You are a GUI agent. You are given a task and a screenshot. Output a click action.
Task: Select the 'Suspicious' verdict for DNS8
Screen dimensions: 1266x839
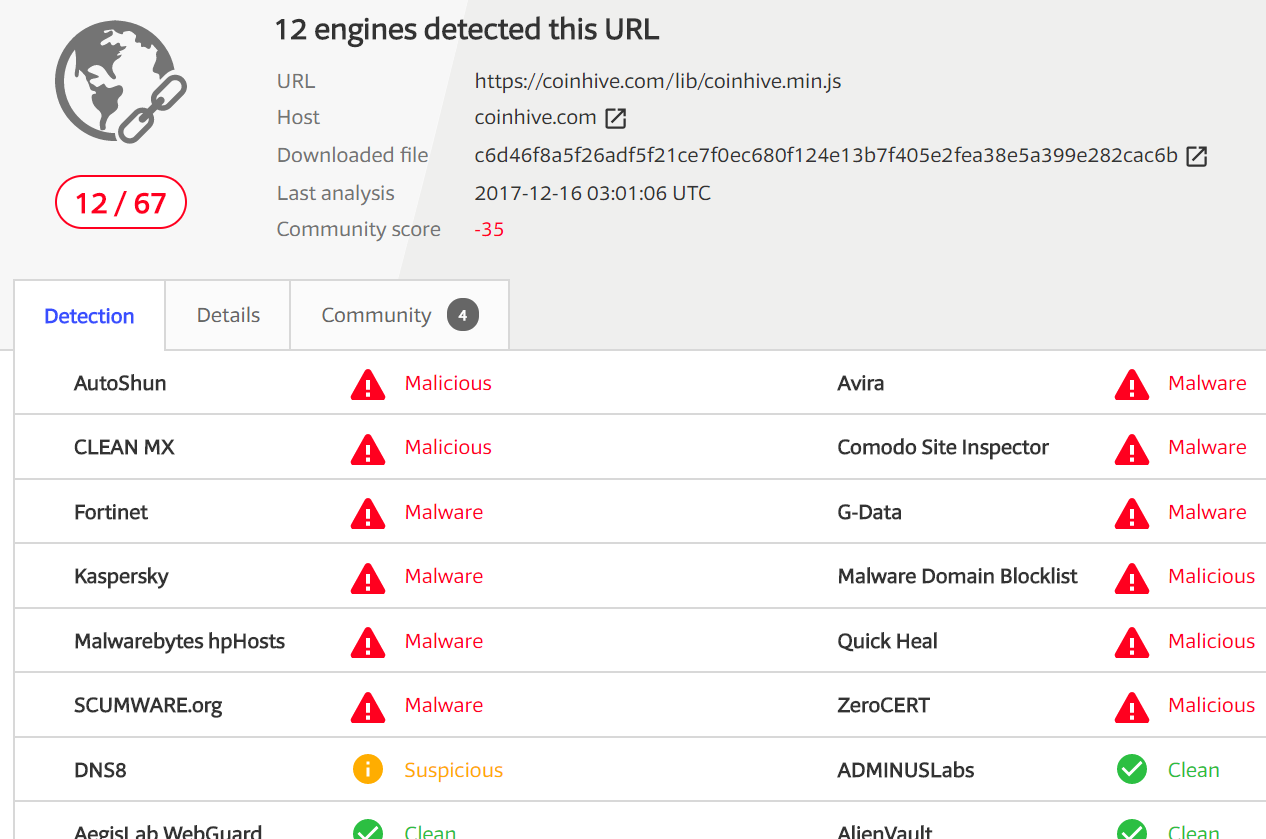click(454, 770)
